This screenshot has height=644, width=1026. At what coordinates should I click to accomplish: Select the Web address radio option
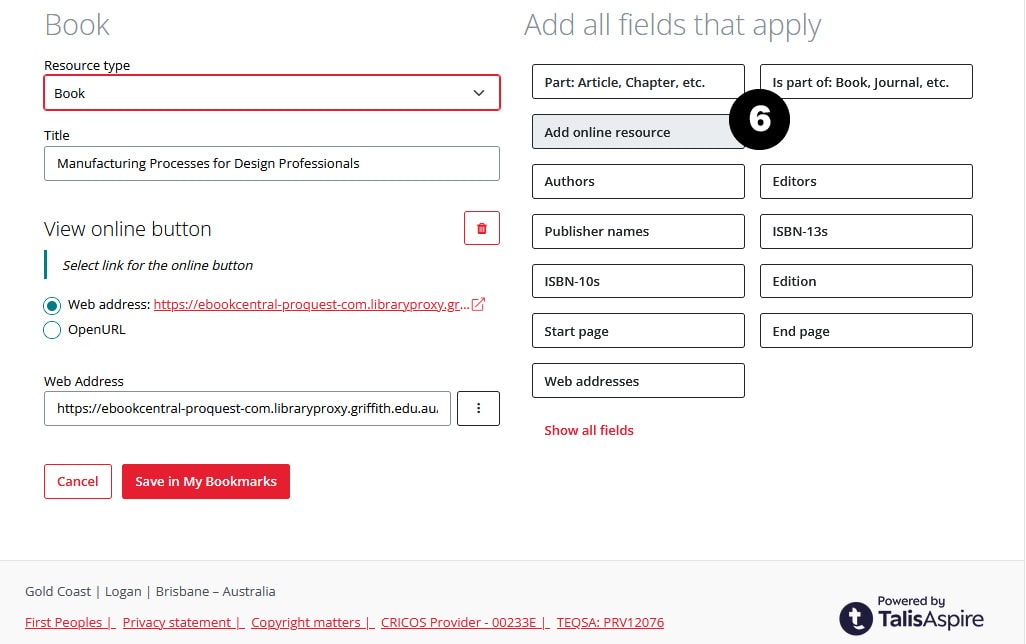[52, 305]
